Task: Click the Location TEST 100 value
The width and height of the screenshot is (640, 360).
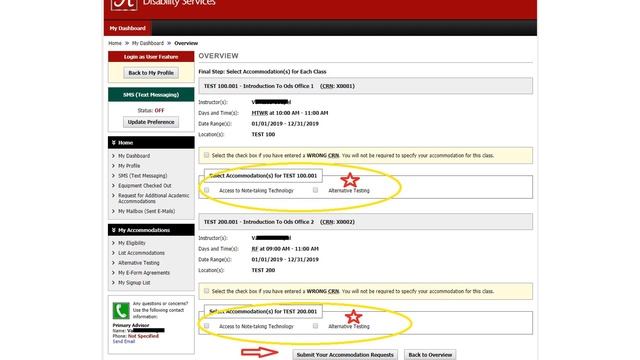Action: click(x=263, y=134)
